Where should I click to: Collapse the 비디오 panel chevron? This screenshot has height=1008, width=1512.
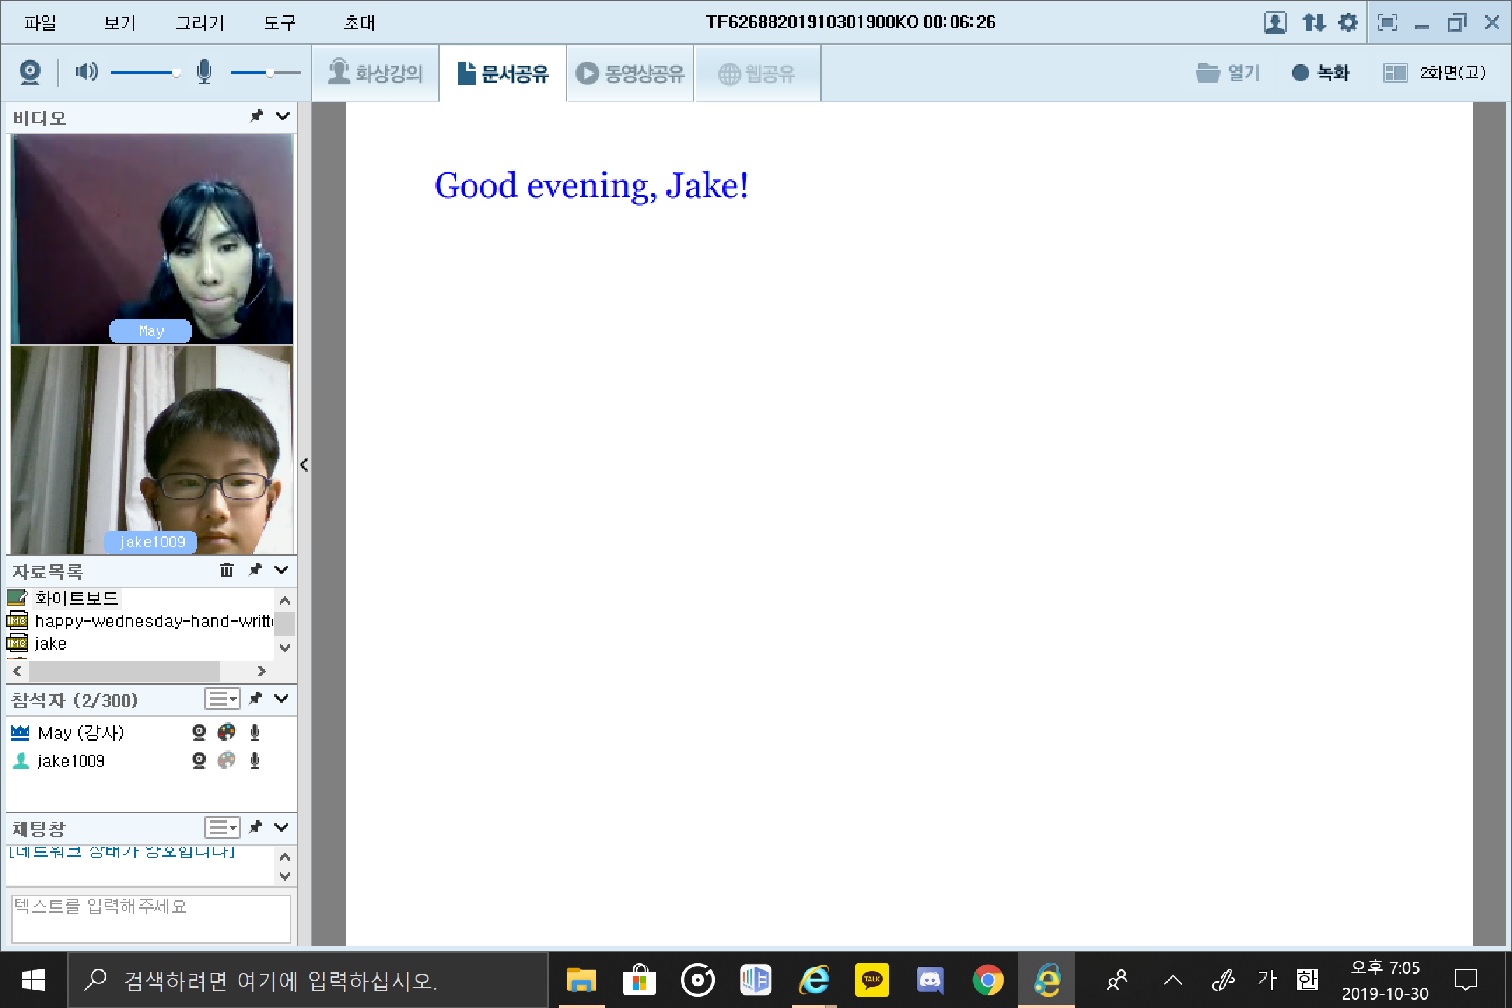click(x=283, y=116)
